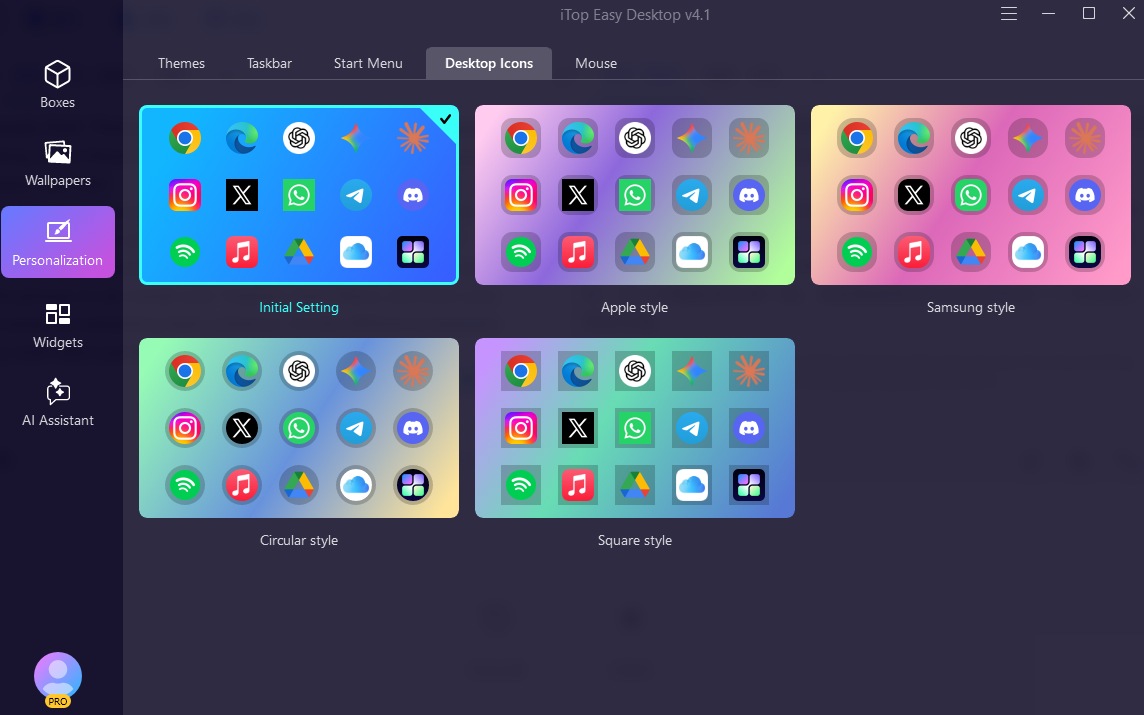
Task: Click the Desktop Icons tab
Action: [x=489, y=63]
